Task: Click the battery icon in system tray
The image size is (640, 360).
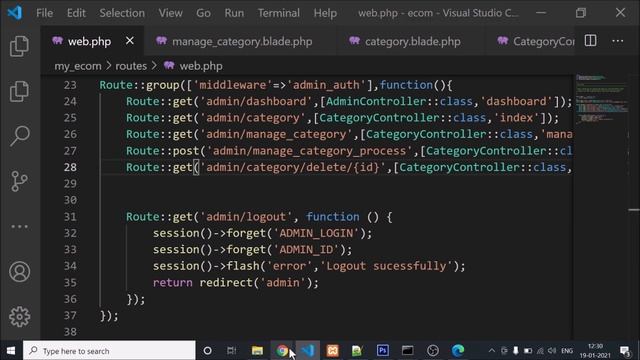Action: click(528, 351)
